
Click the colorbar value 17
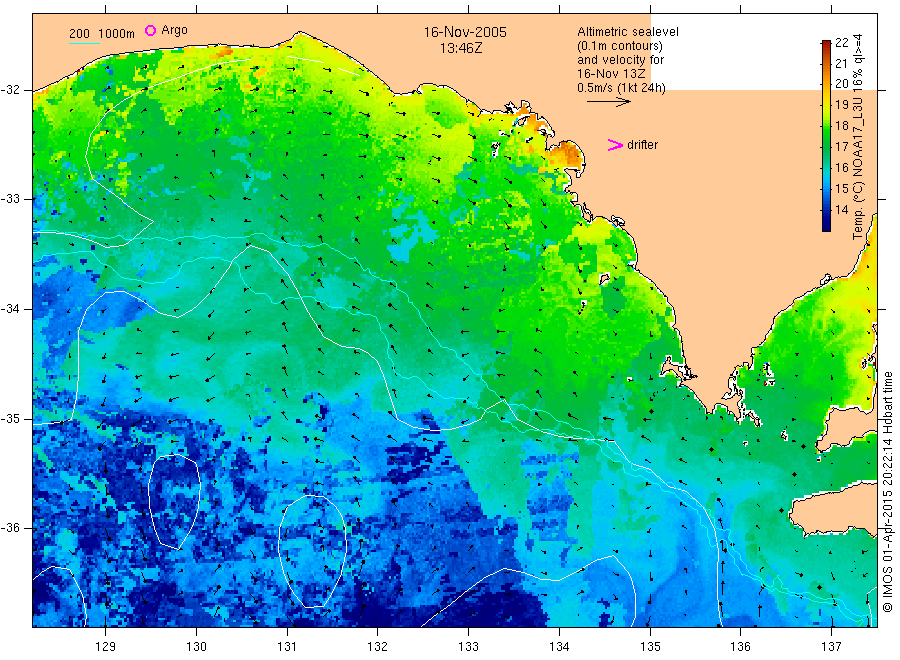tap(841, 146)
